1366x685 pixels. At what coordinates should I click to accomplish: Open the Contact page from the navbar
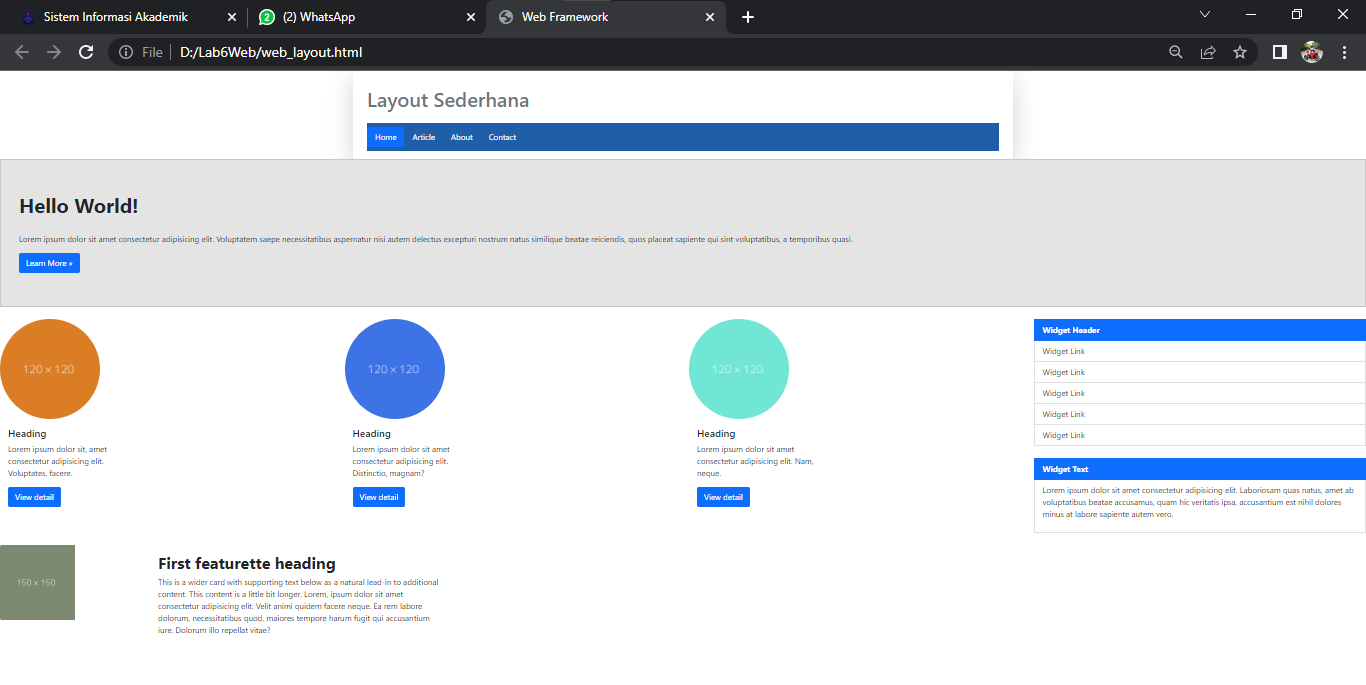tap(502, 137)
